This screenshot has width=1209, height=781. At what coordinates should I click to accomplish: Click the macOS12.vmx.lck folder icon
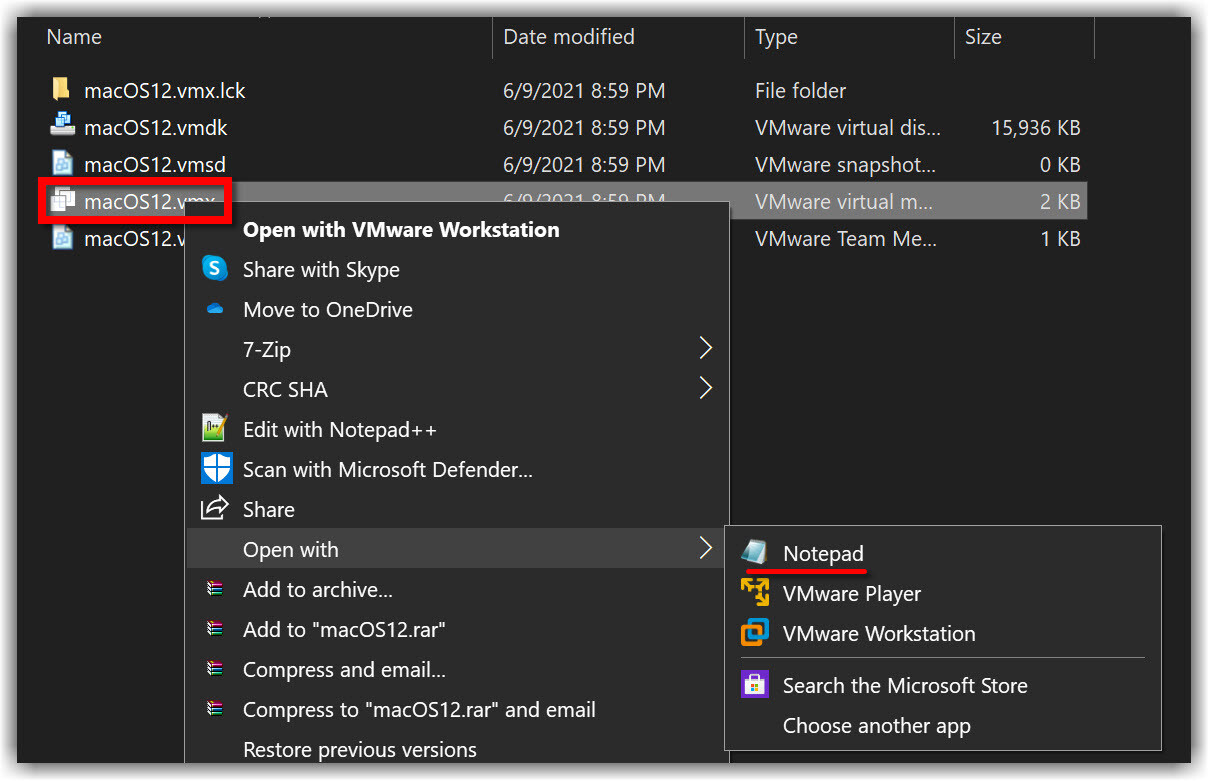point(61,90)
